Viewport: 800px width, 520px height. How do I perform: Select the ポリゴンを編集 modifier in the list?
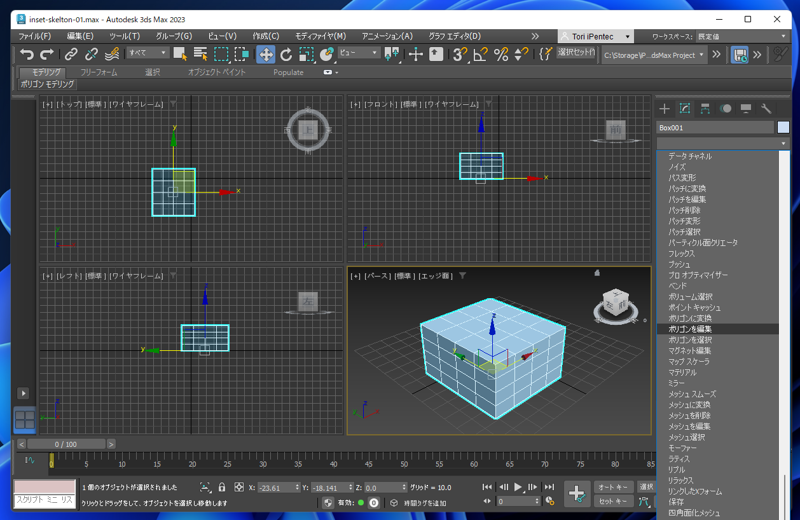point(717,329)
